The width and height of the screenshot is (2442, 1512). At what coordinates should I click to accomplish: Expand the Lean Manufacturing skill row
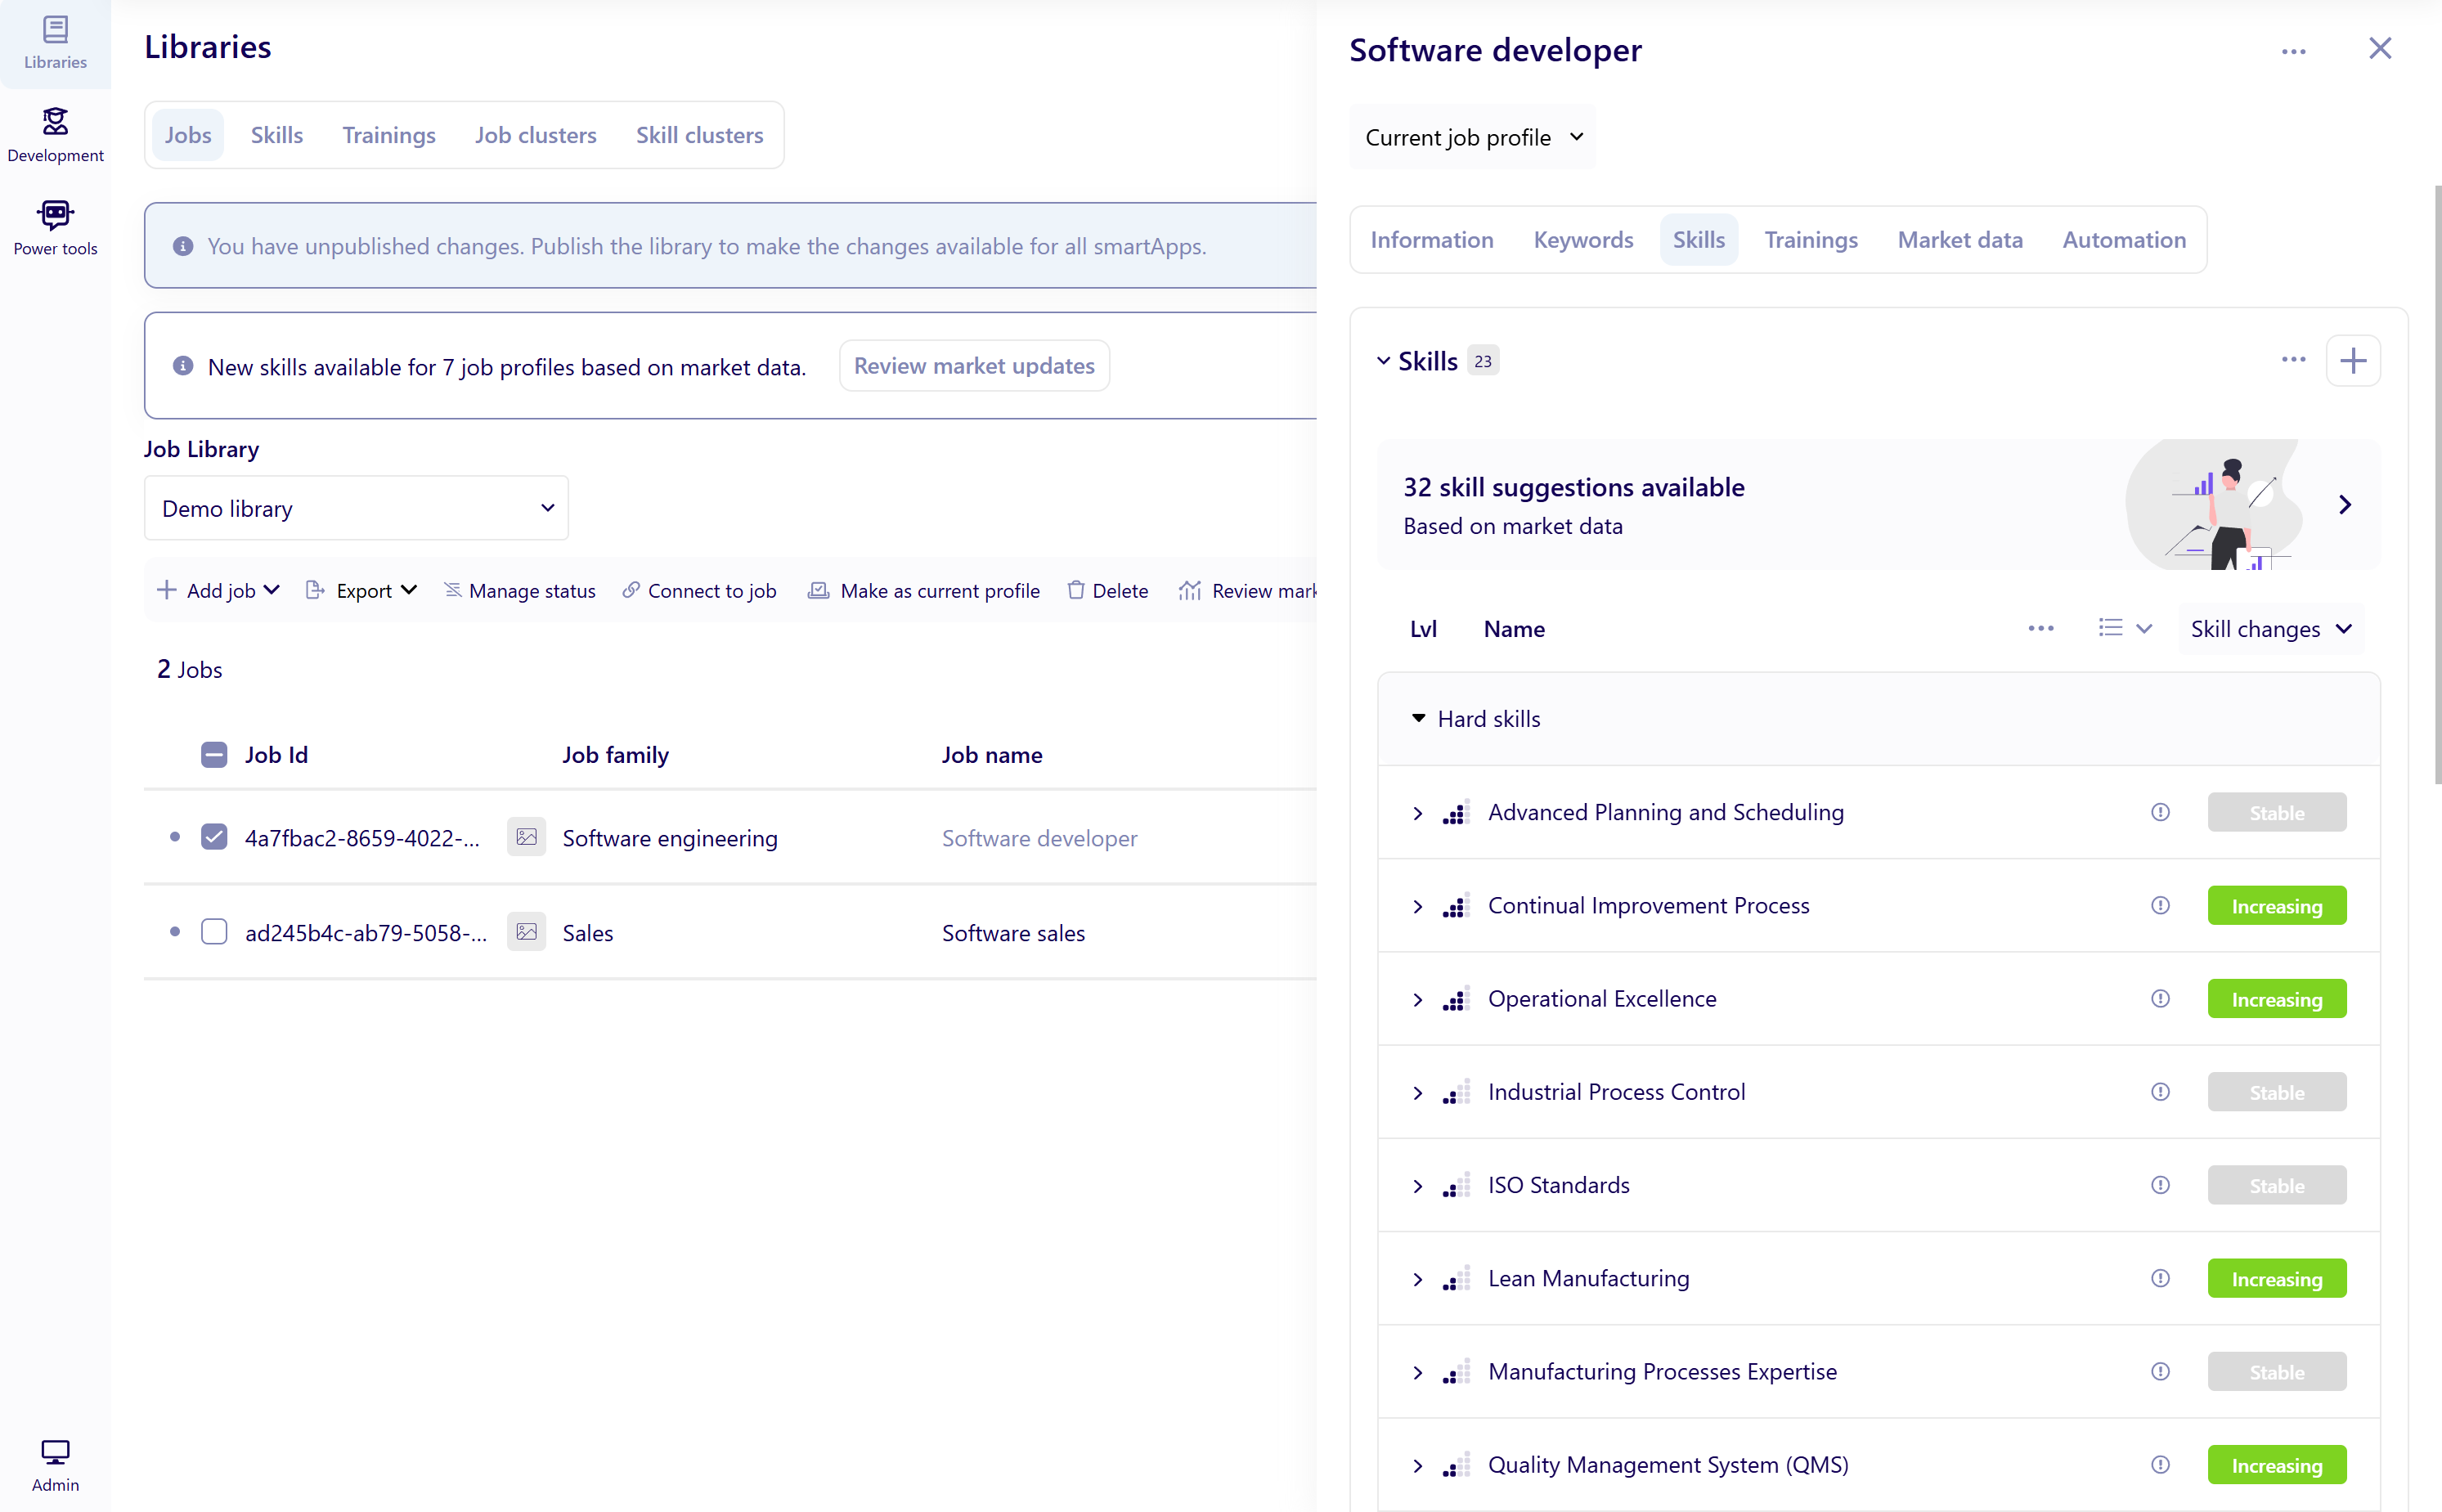1417,1279
